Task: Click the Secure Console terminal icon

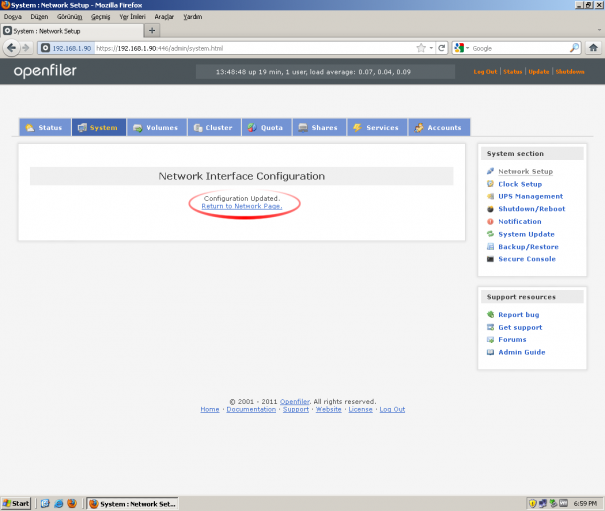Action: click(x=490, y=259)
